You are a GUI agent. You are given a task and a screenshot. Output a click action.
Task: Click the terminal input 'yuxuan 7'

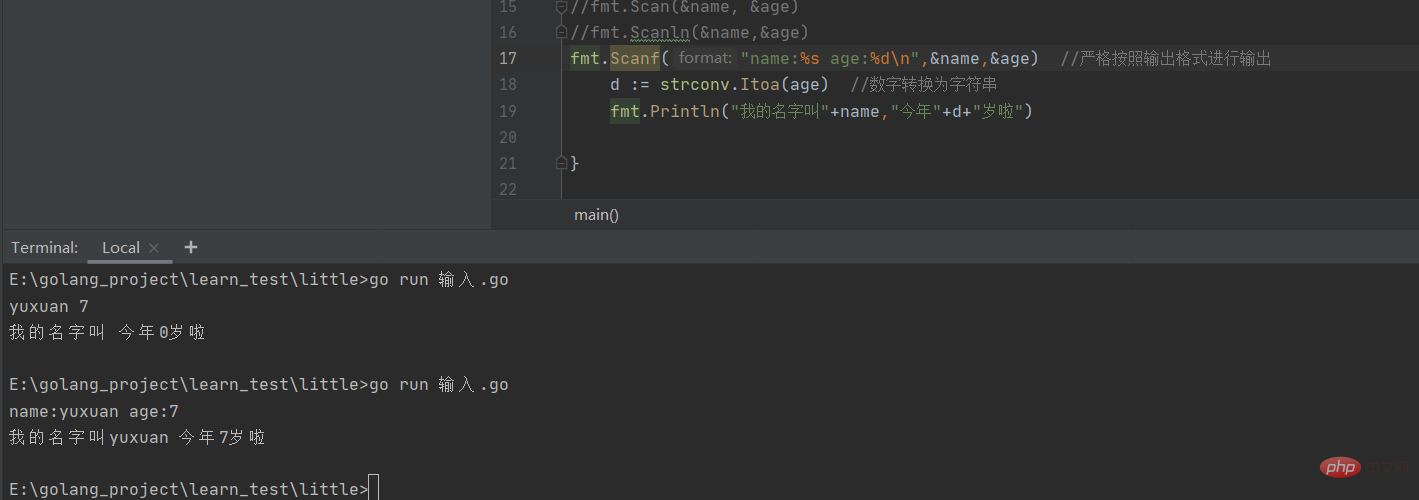coord(49,306)
